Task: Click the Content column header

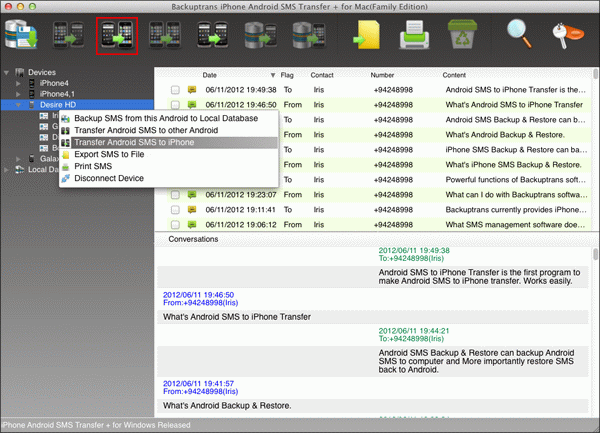Action: coord(454,75)
